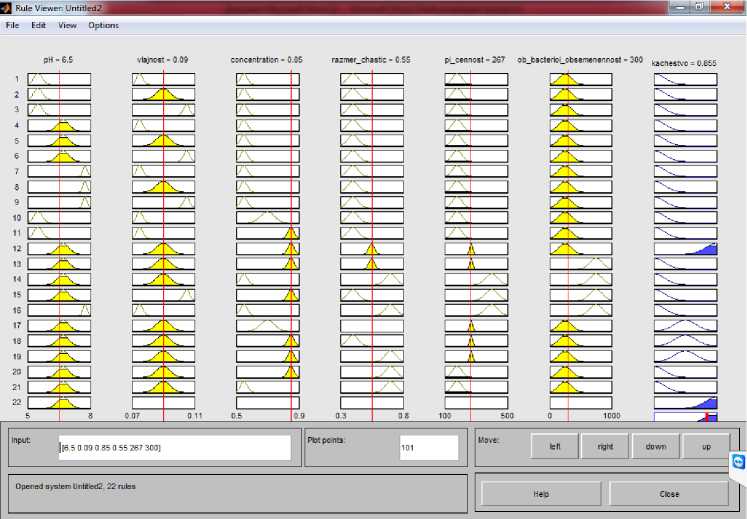The height and width of the screenshot is (519, 747).
Task: Click the red concentration input line in the rule 1 plot
Action: 291,79
